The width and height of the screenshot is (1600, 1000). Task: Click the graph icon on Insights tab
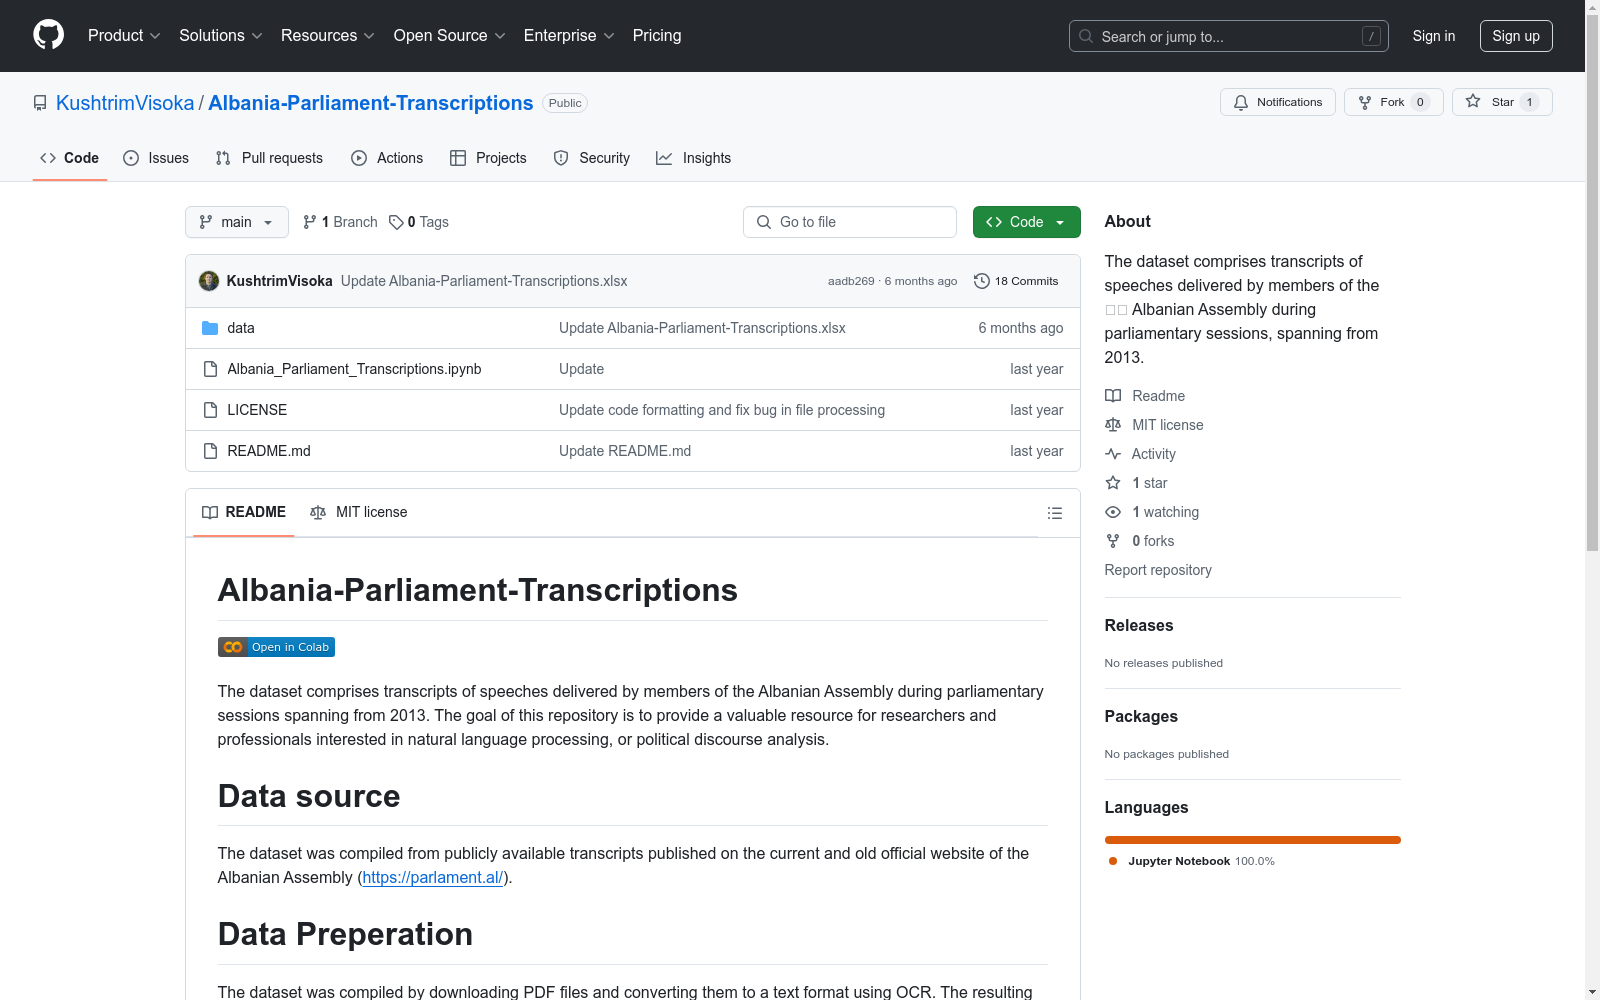(x=664, y=158)
